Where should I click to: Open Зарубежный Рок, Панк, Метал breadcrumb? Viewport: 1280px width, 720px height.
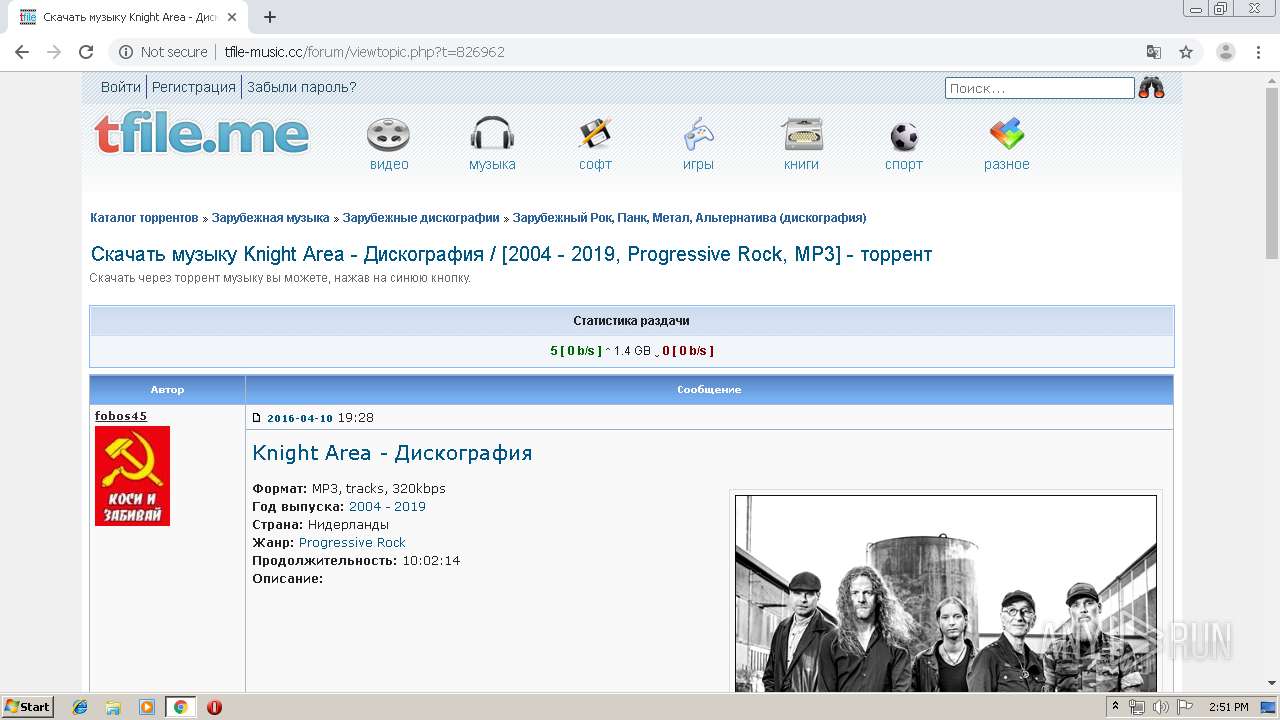(689, 217)
